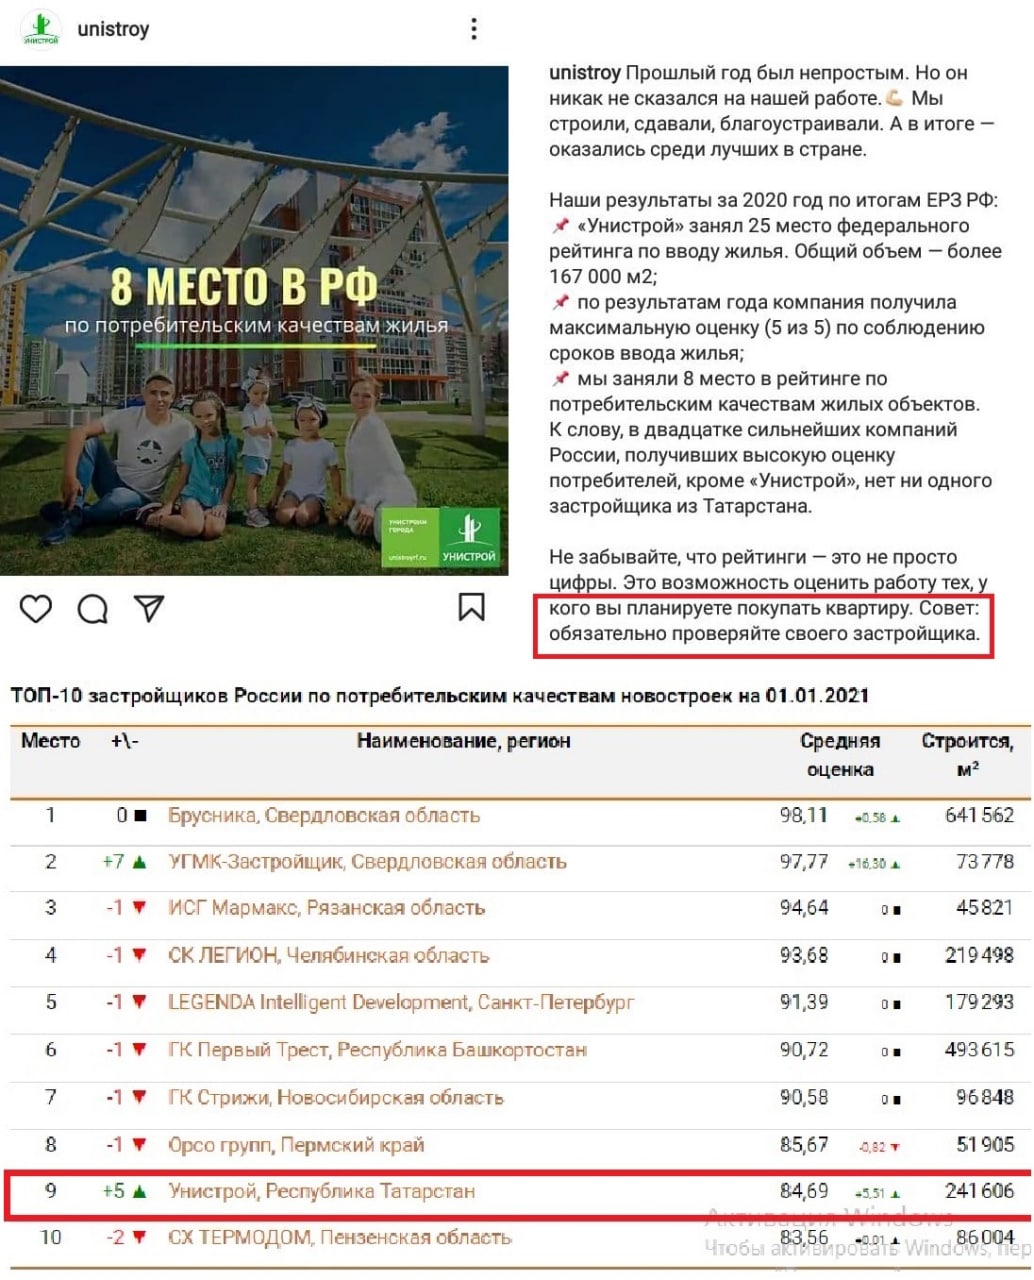
Task: Select the Средняя оценка column header
Action: pos(840,755)
